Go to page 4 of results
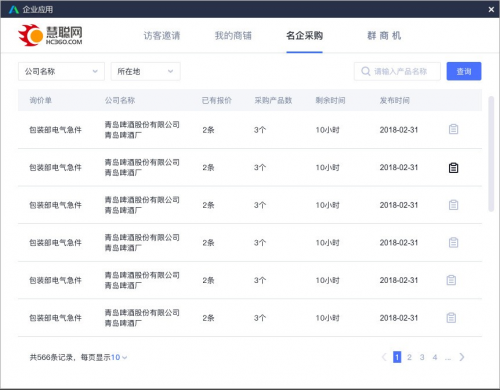The image size is (500, 390). click(435, 357)
